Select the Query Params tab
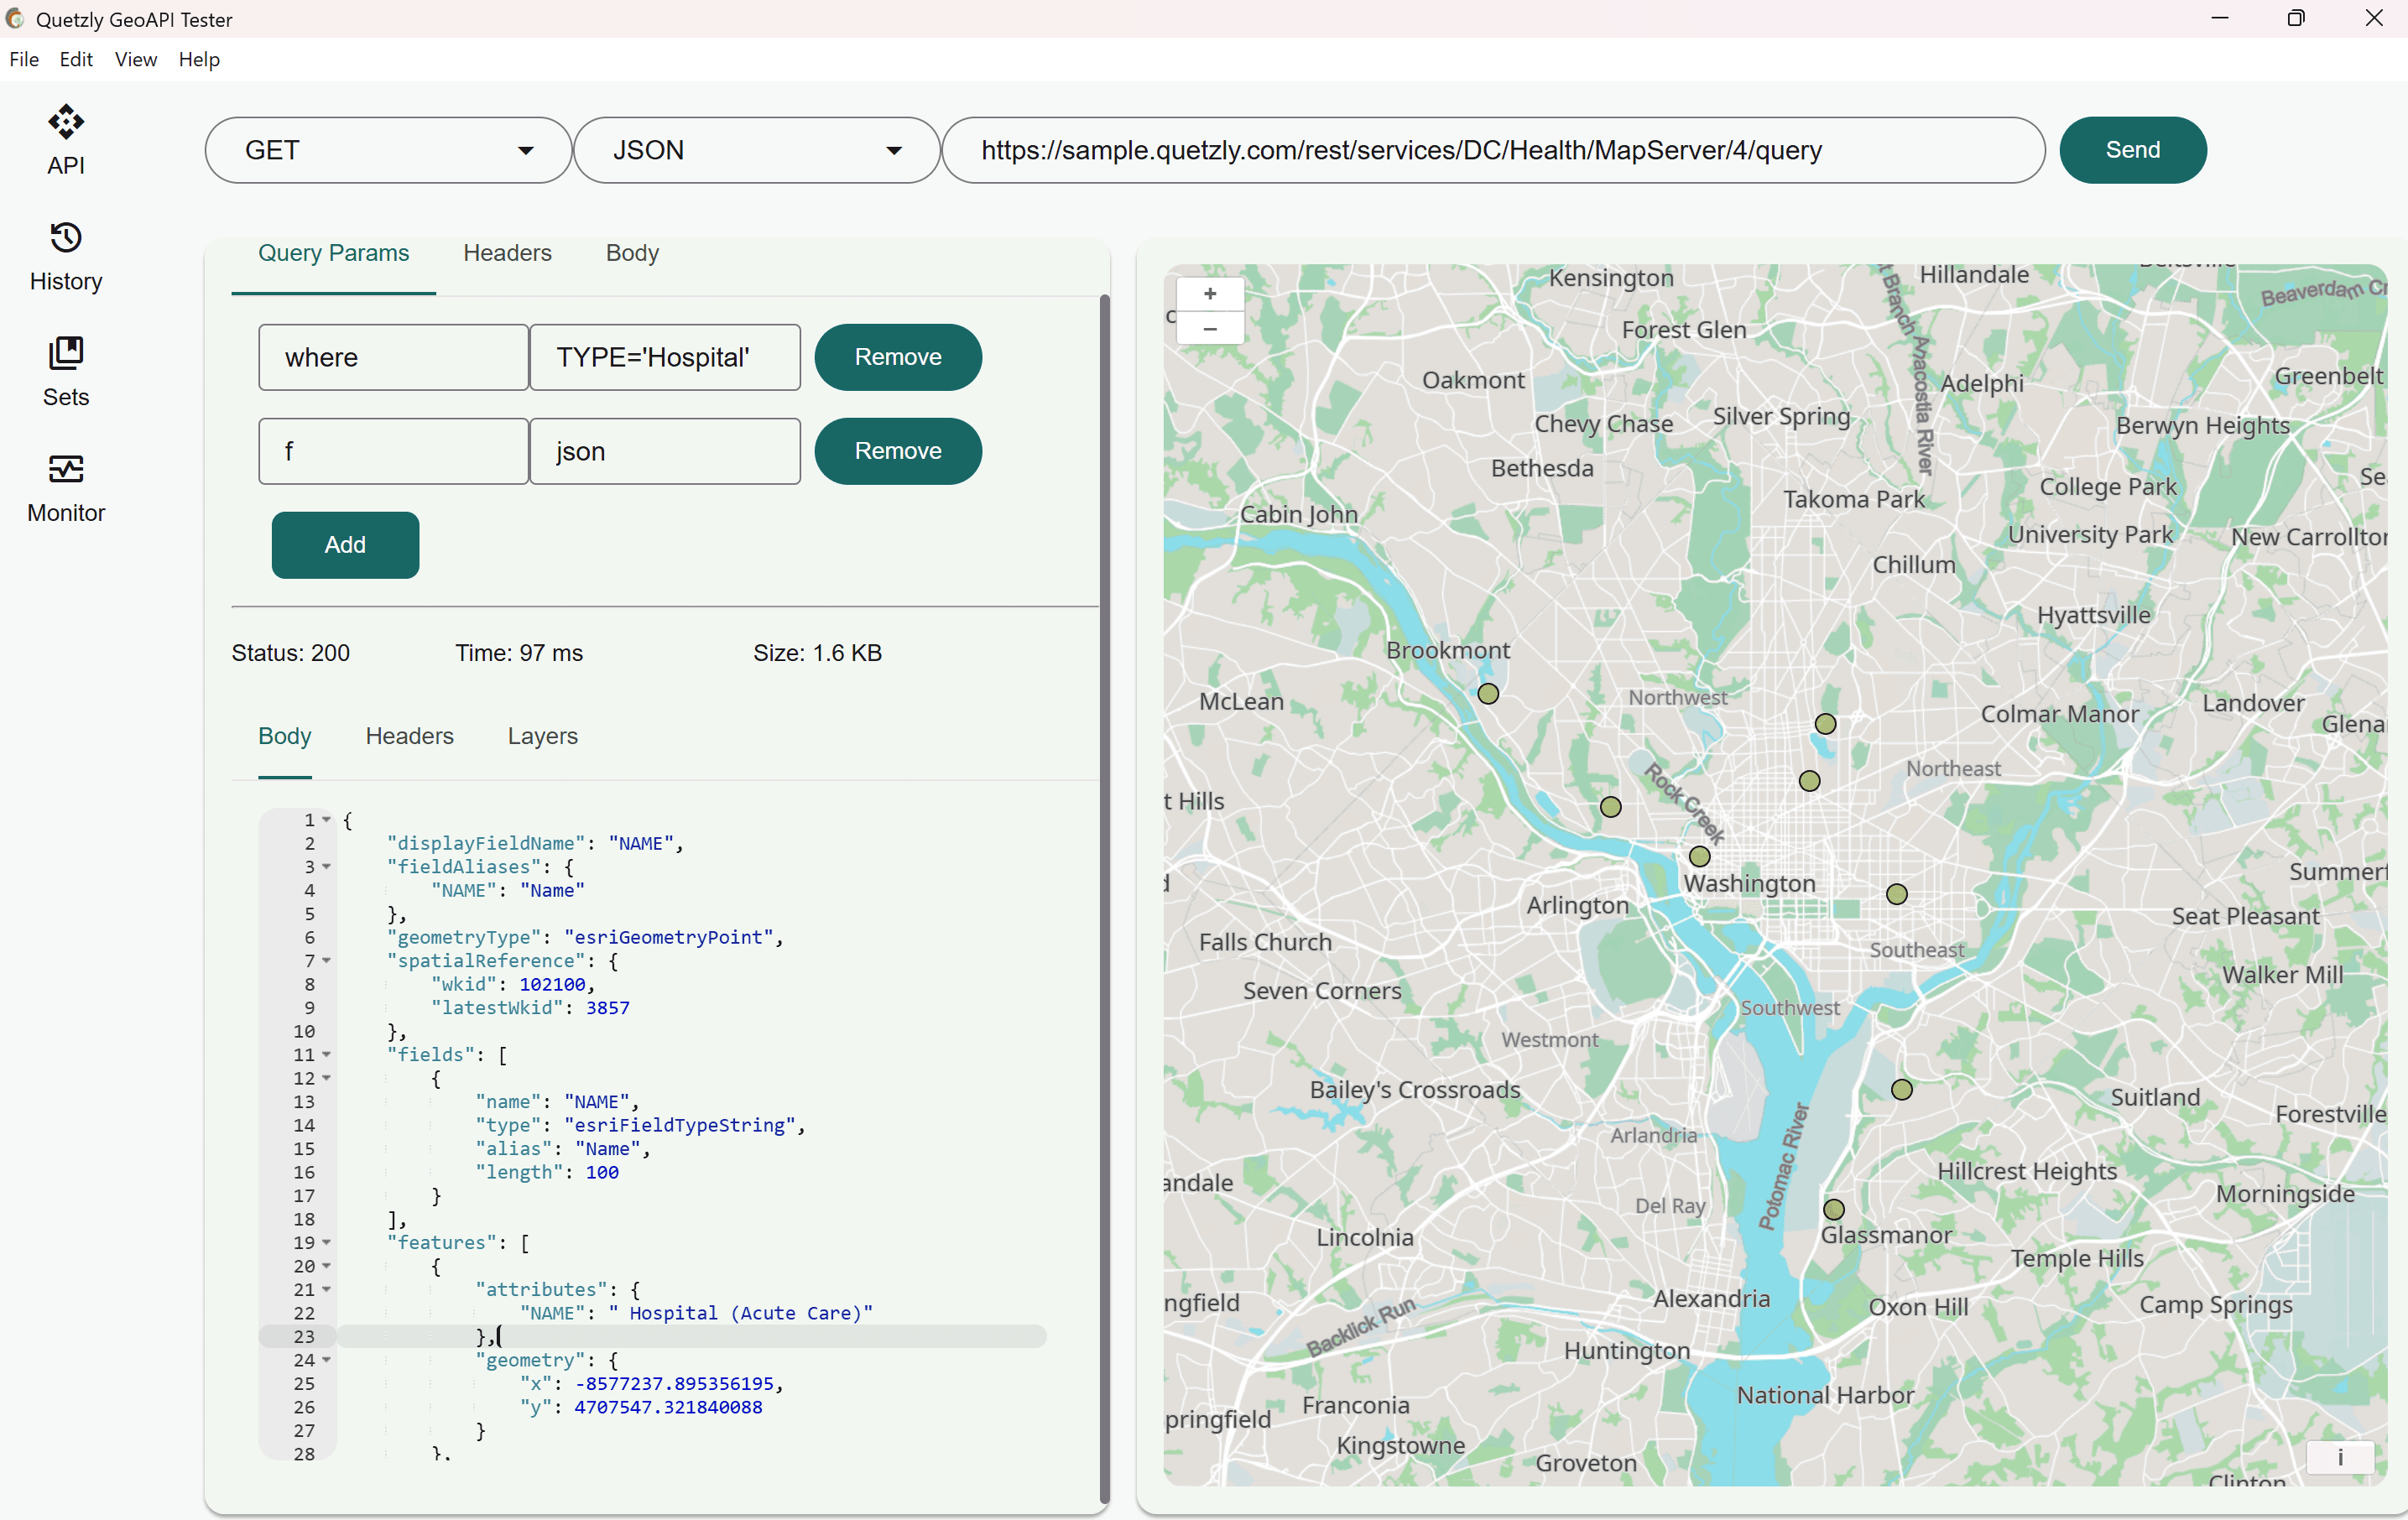2408x1520 pixels. [x=333, y=253]
